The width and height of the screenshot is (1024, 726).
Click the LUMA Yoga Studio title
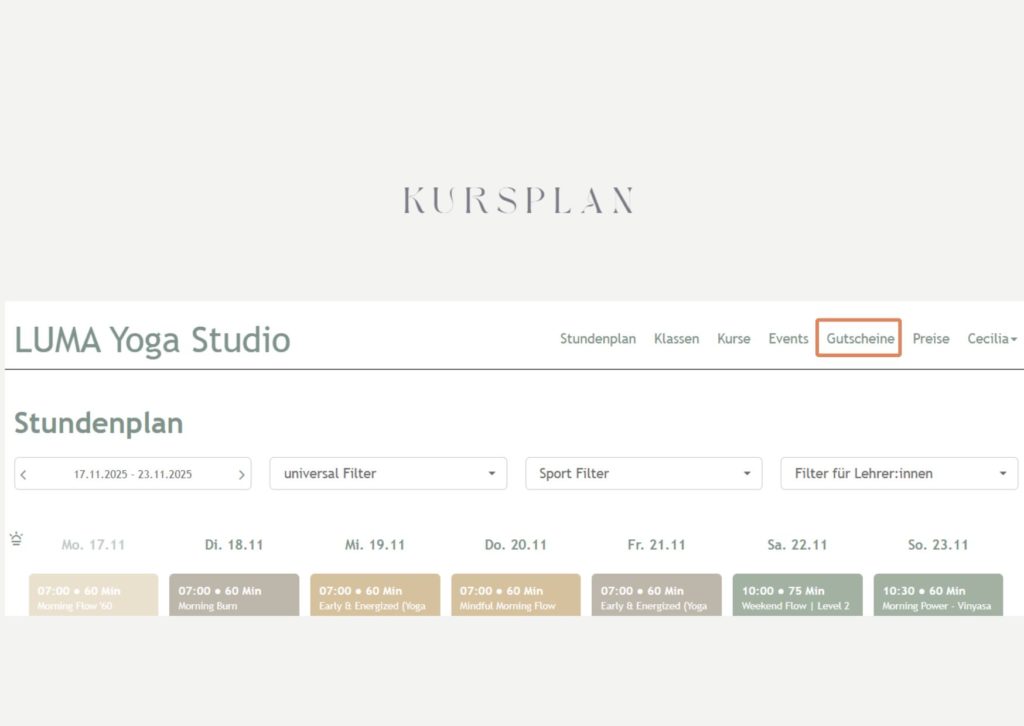coord(152,340)
